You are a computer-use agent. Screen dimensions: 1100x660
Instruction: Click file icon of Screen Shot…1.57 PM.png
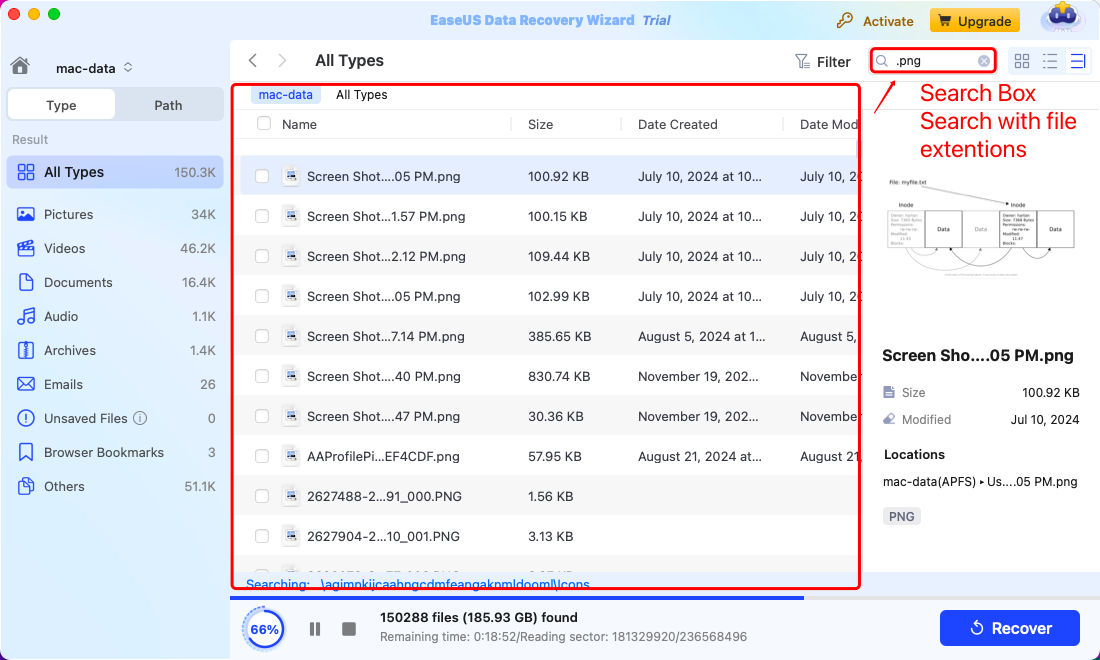pyautogui.click(x=290, y=216)
